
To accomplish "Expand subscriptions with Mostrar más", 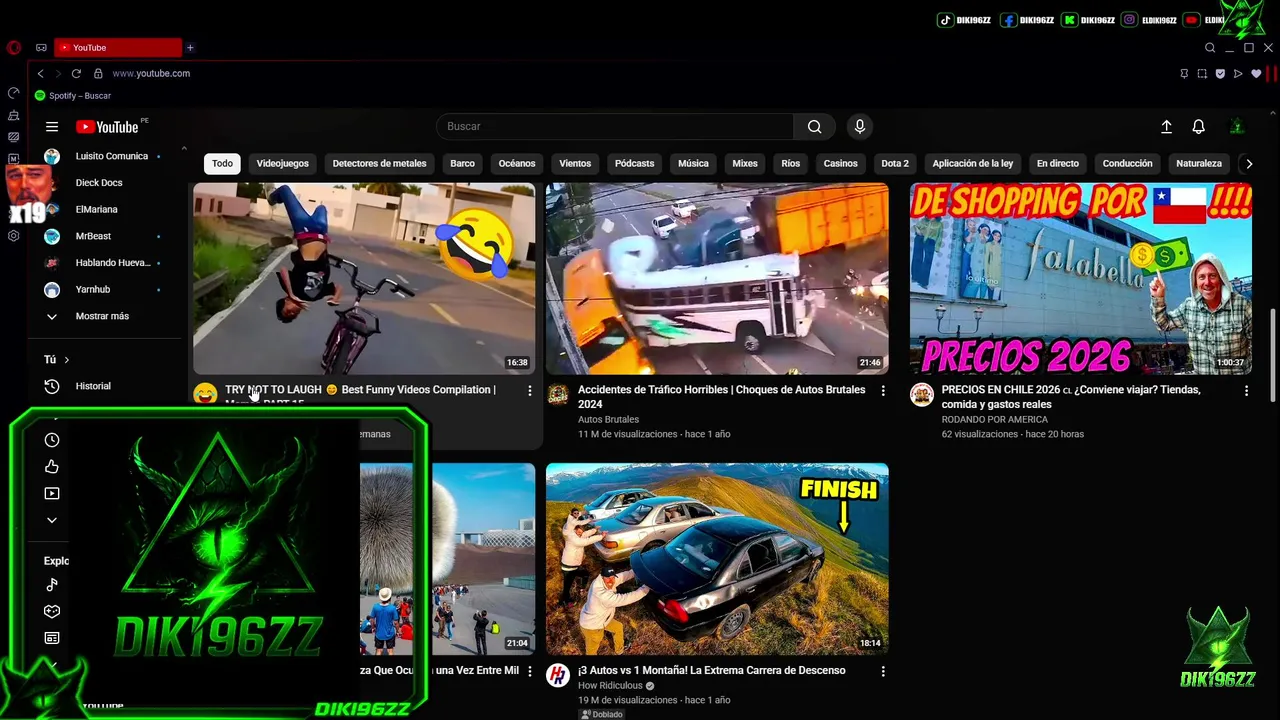I will click(x=103, y=316).
